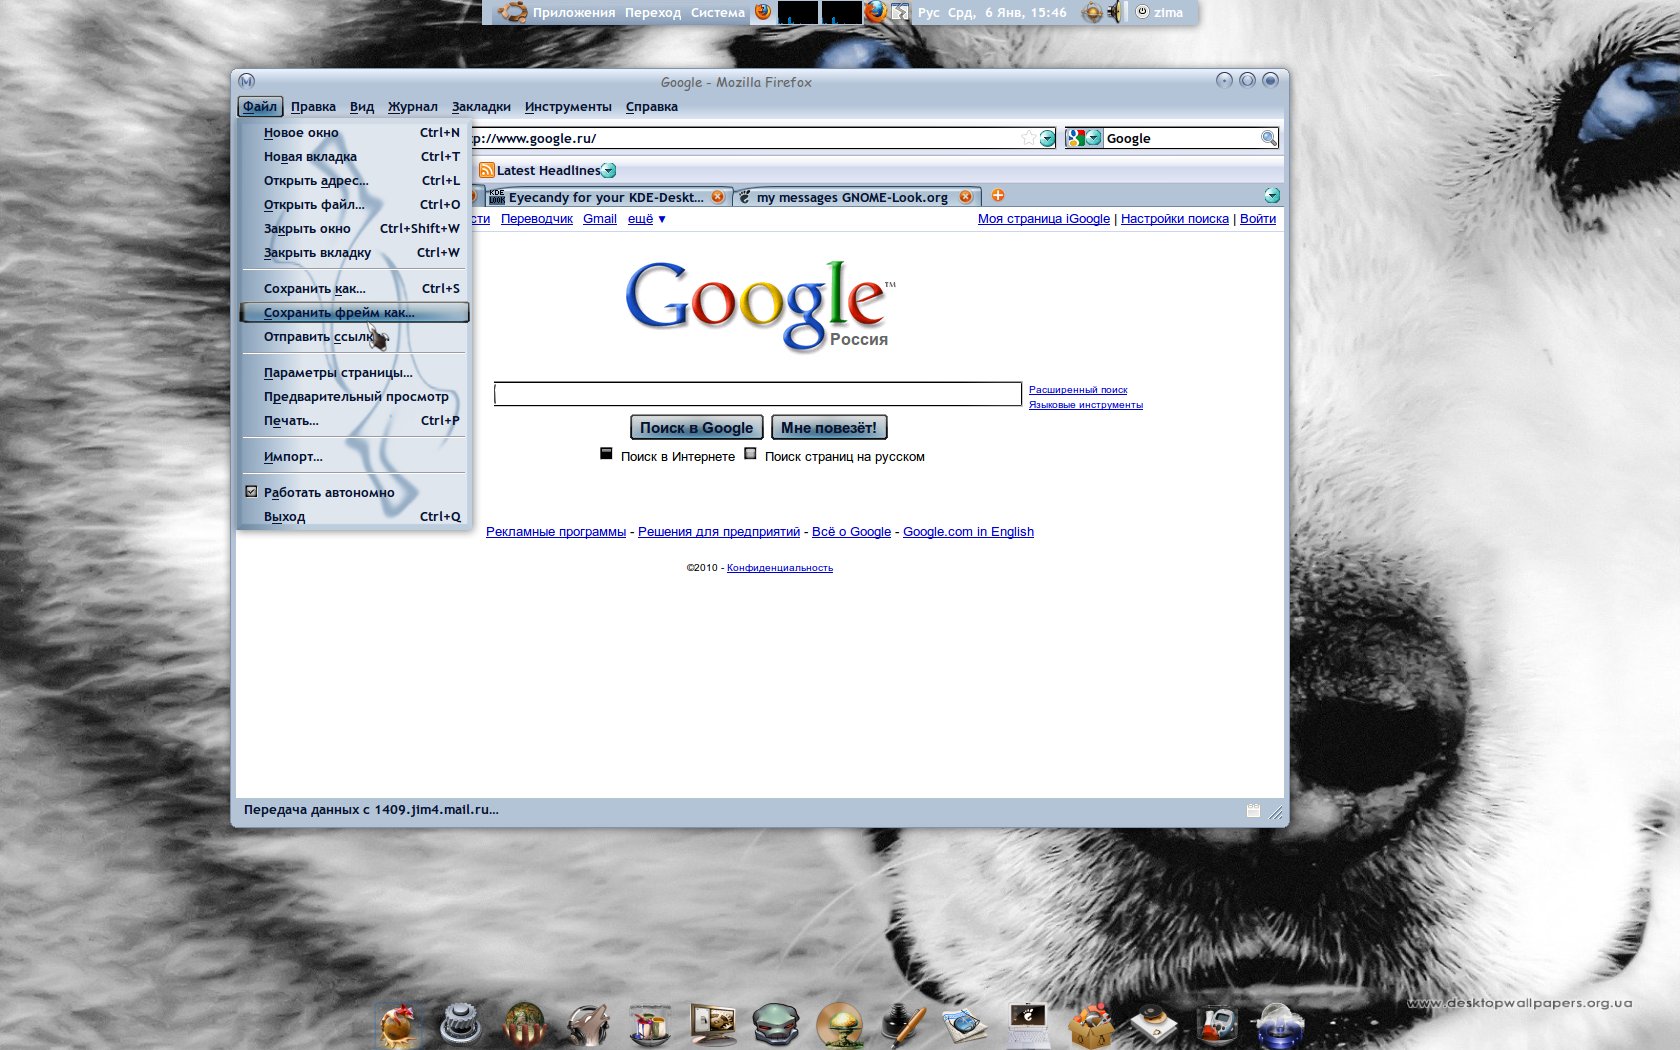Open the Настройки поиска link
This screenshot has width=1680, height=1050.
(1175, 219)
